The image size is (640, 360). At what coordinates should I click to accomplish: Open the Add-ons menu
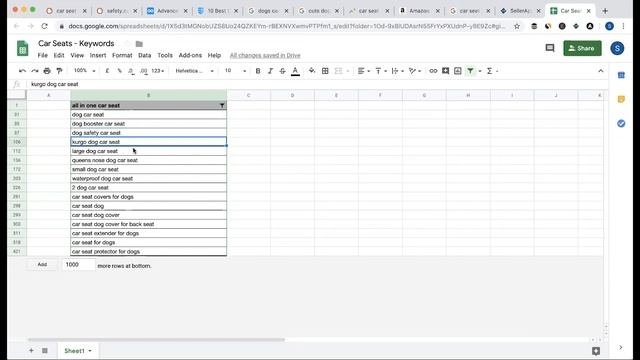(x=190, y=55)
